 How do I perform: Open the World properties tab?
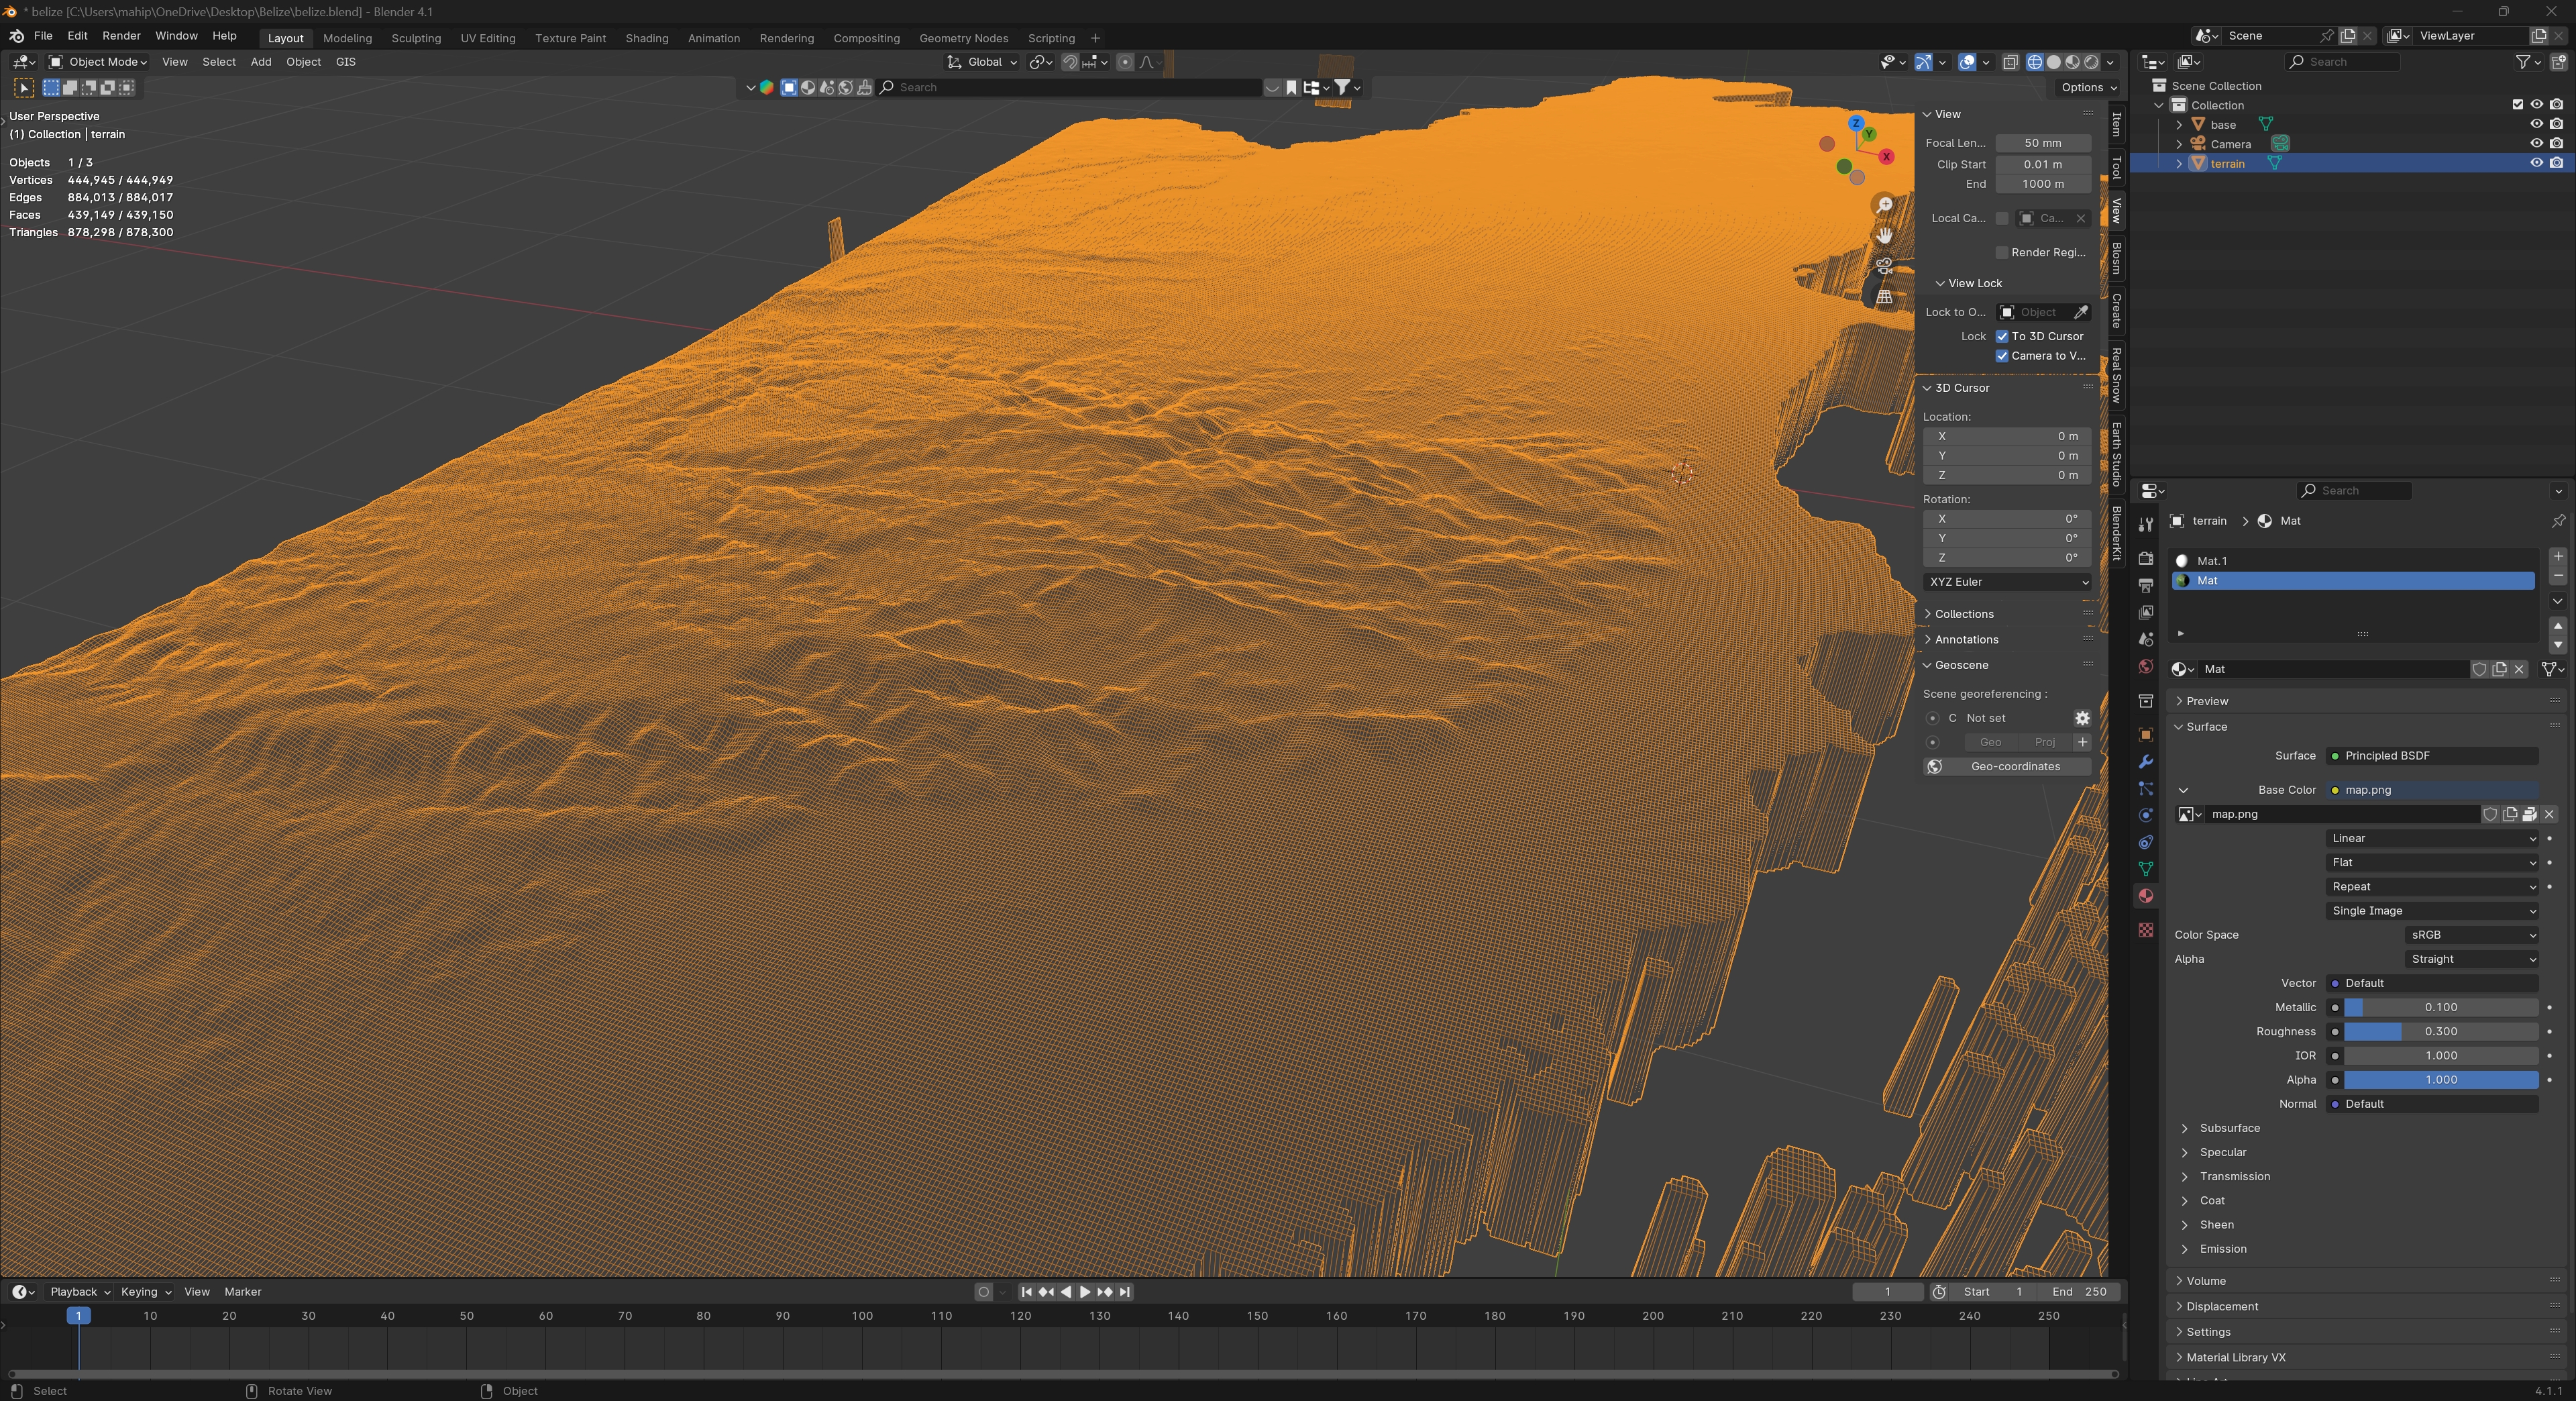[x=2145, y=667]
